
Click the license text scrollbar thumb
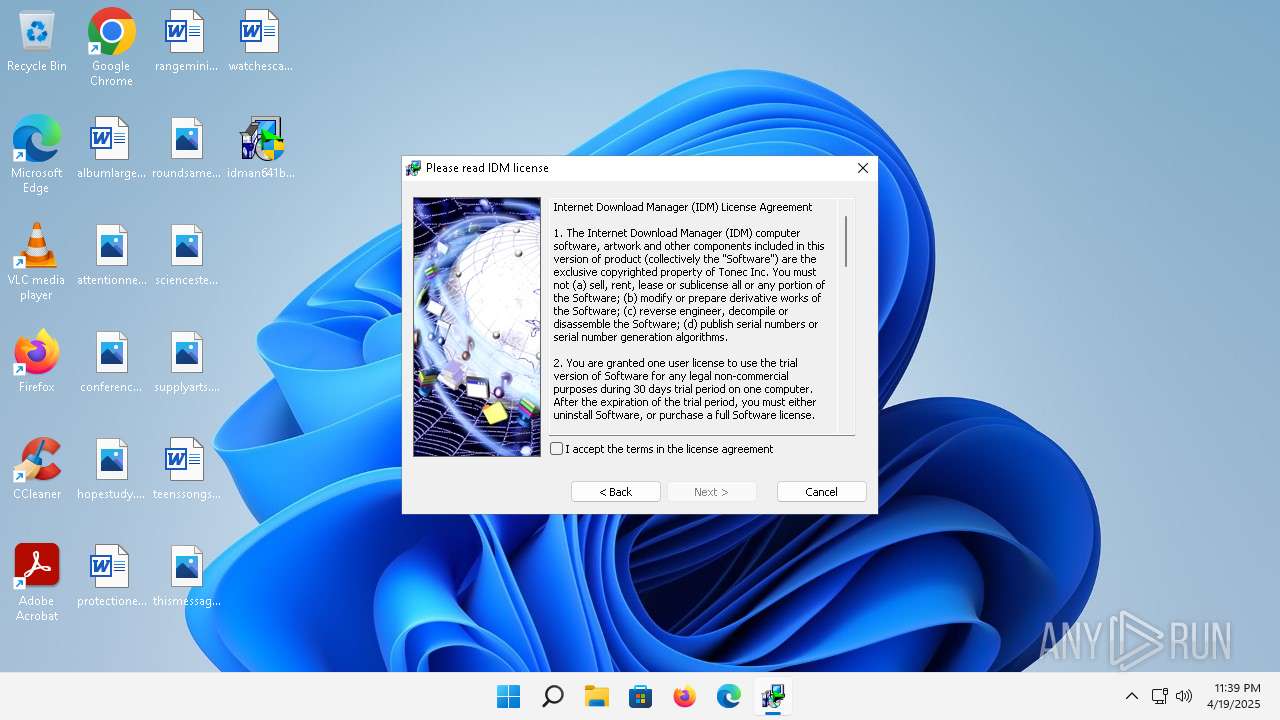tap(846, 241)
